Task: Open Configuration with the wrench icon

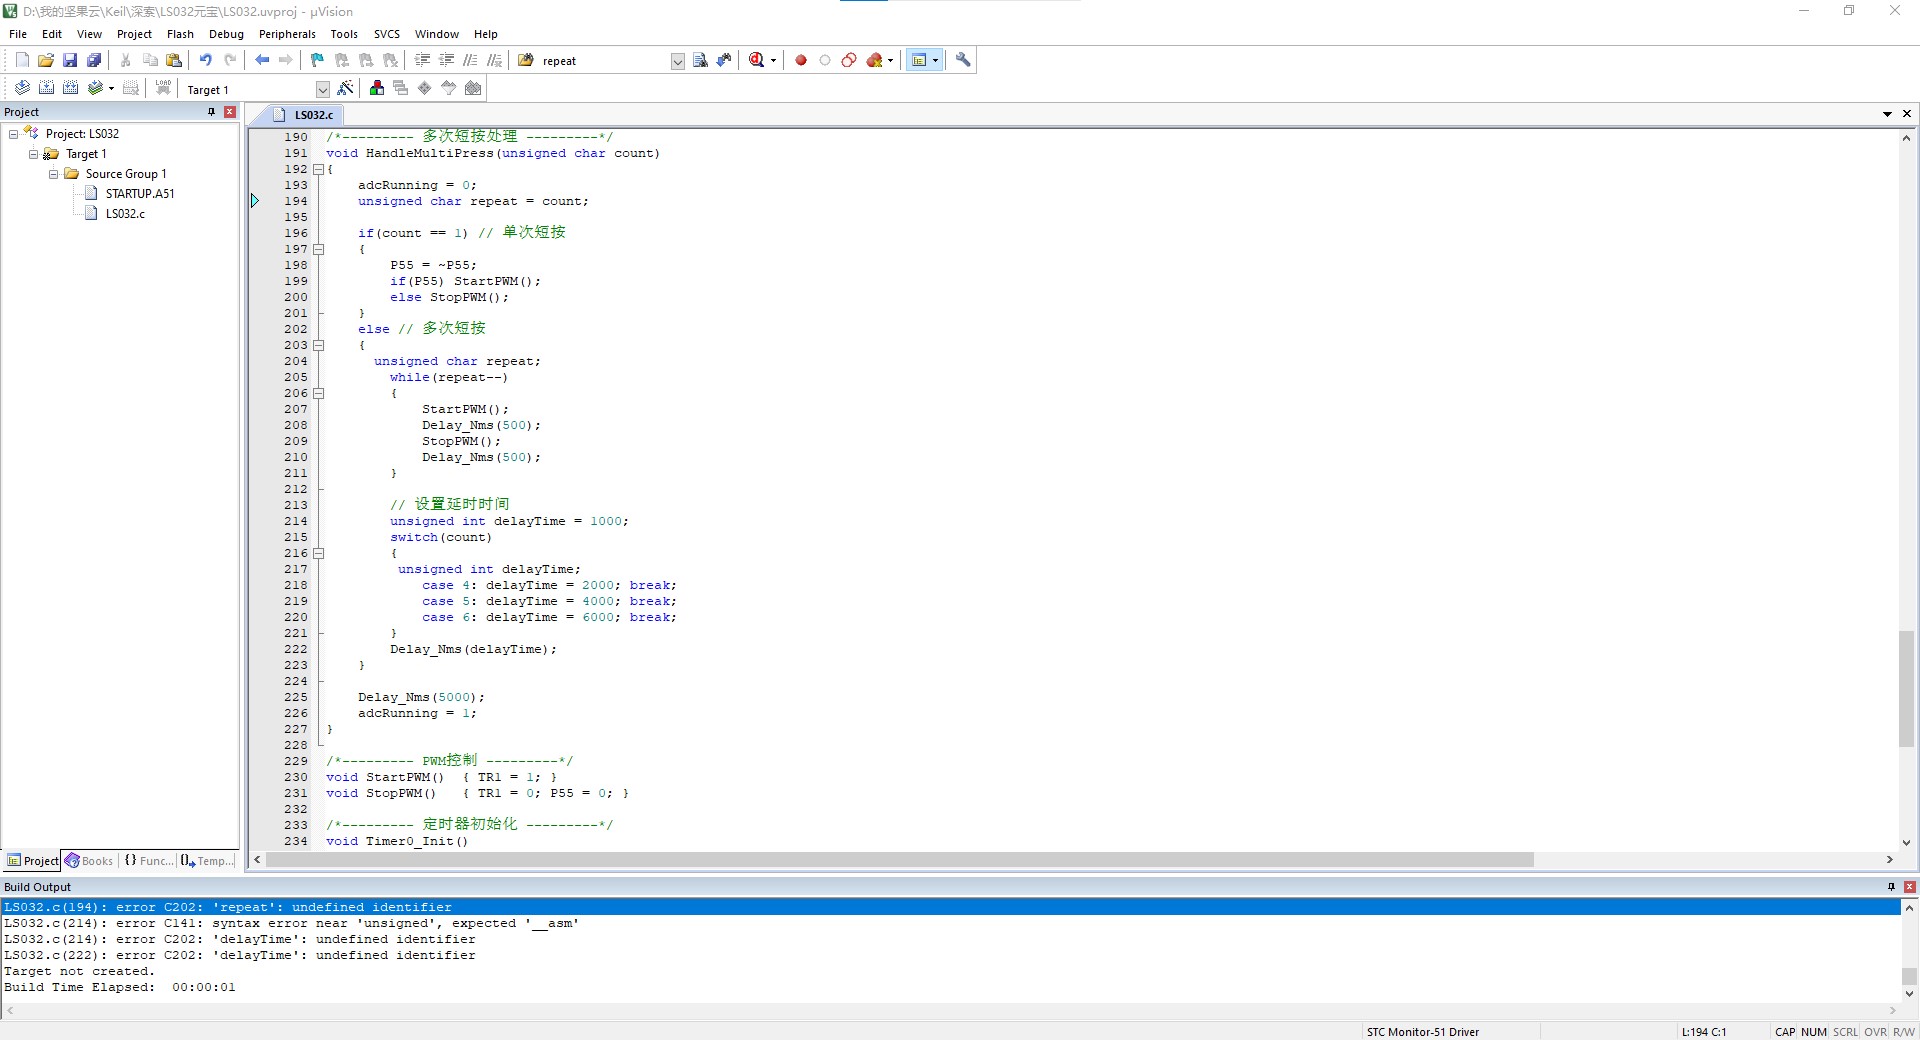Action: coord(963,60)
